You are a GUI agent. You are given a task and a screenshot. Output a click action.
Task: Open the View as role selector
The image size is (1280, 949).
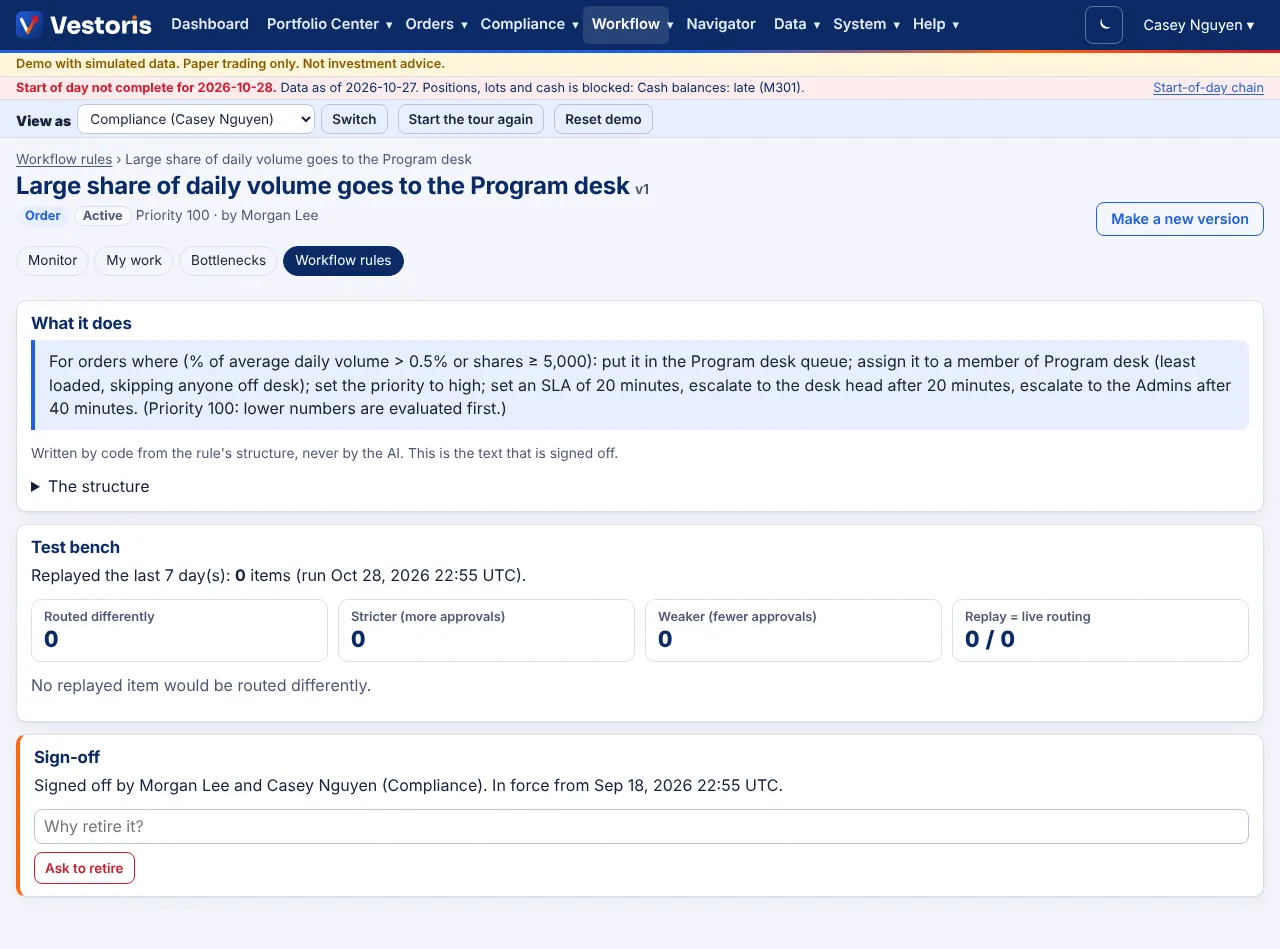(x=196, y=119)
